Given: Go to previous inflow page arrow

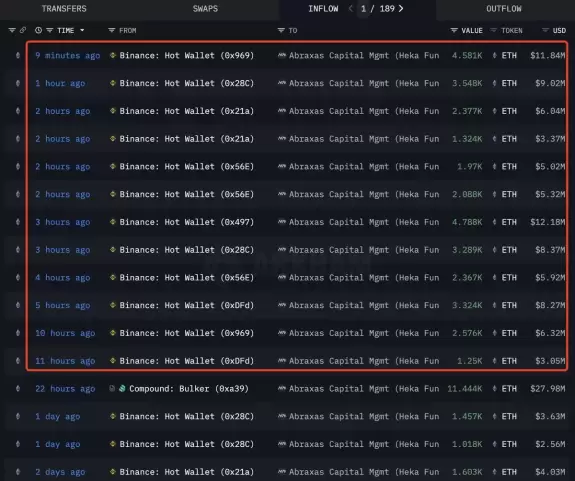Looking at the screenshot, I should pos(351,8).
